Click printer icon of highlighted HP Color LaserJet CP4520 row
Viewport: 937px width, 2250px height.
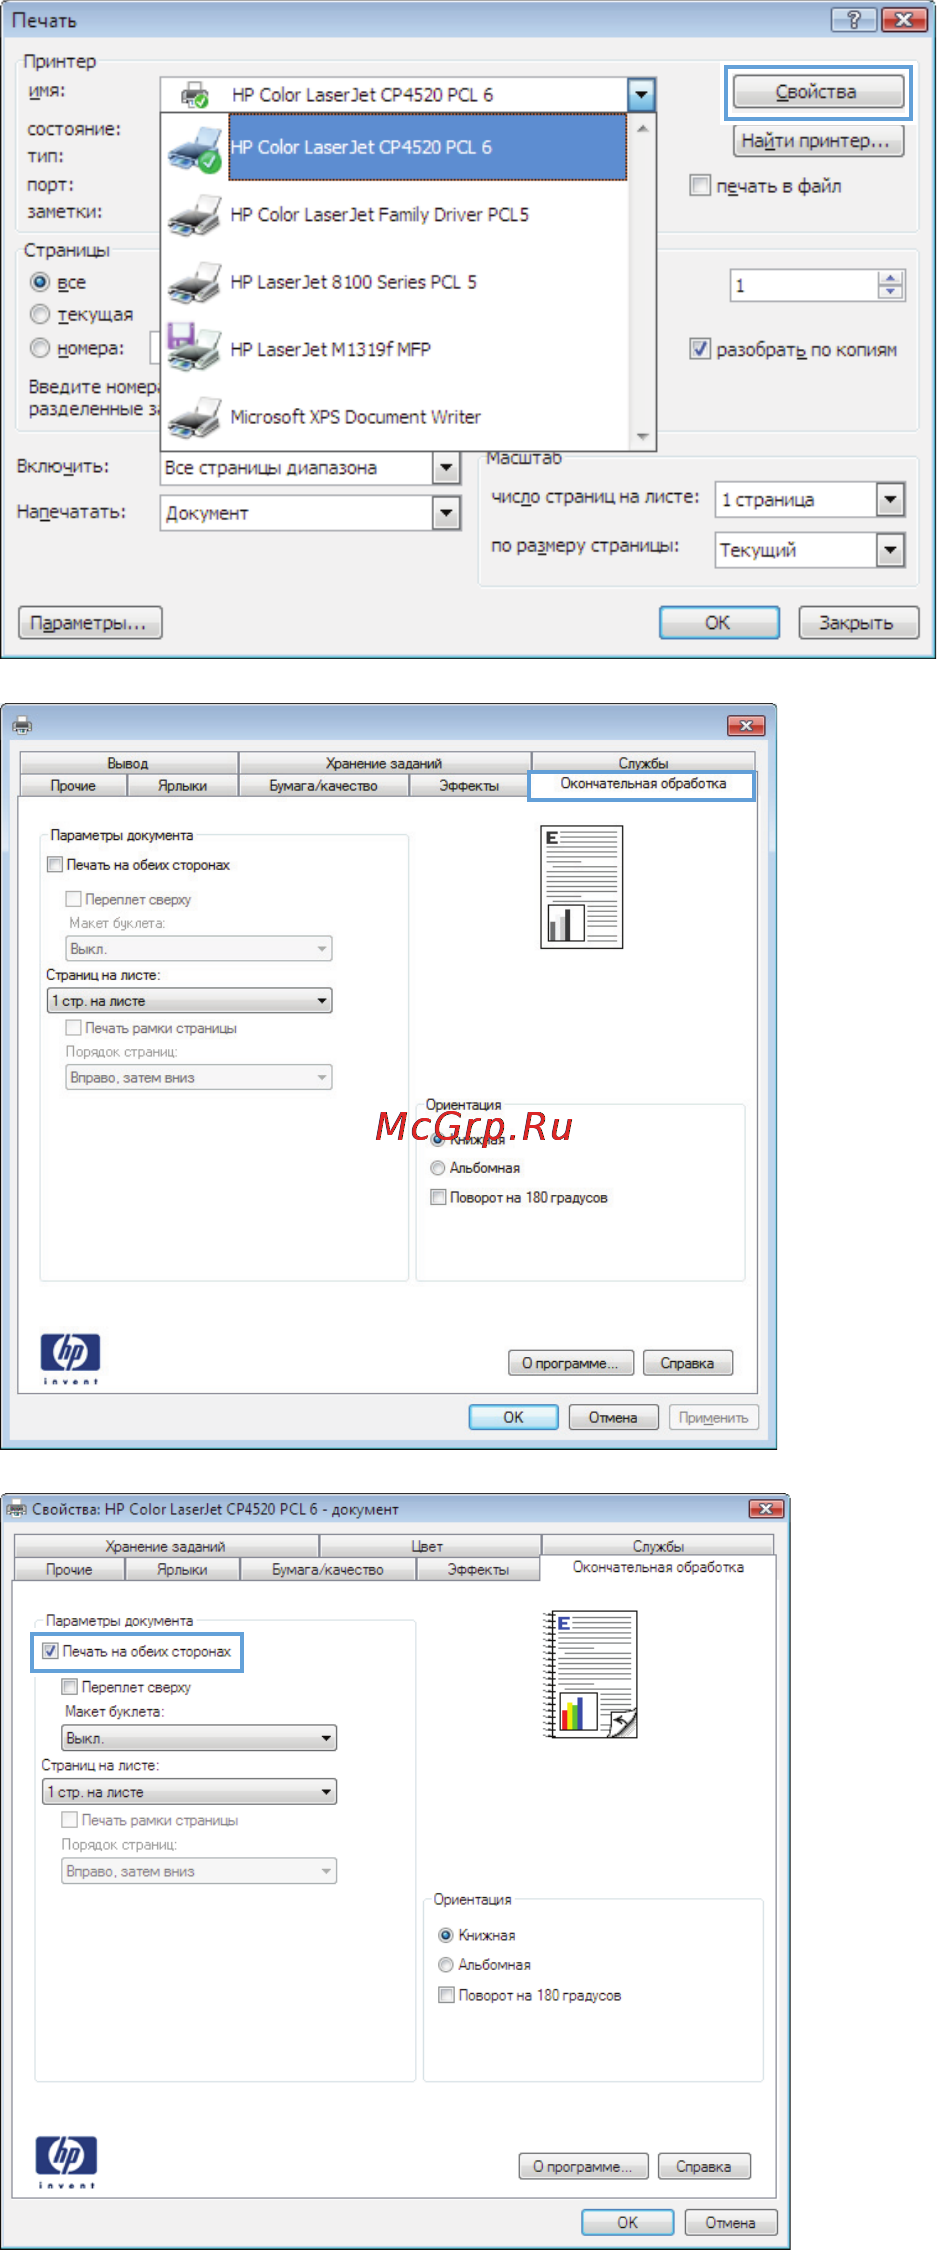(194, 148)
